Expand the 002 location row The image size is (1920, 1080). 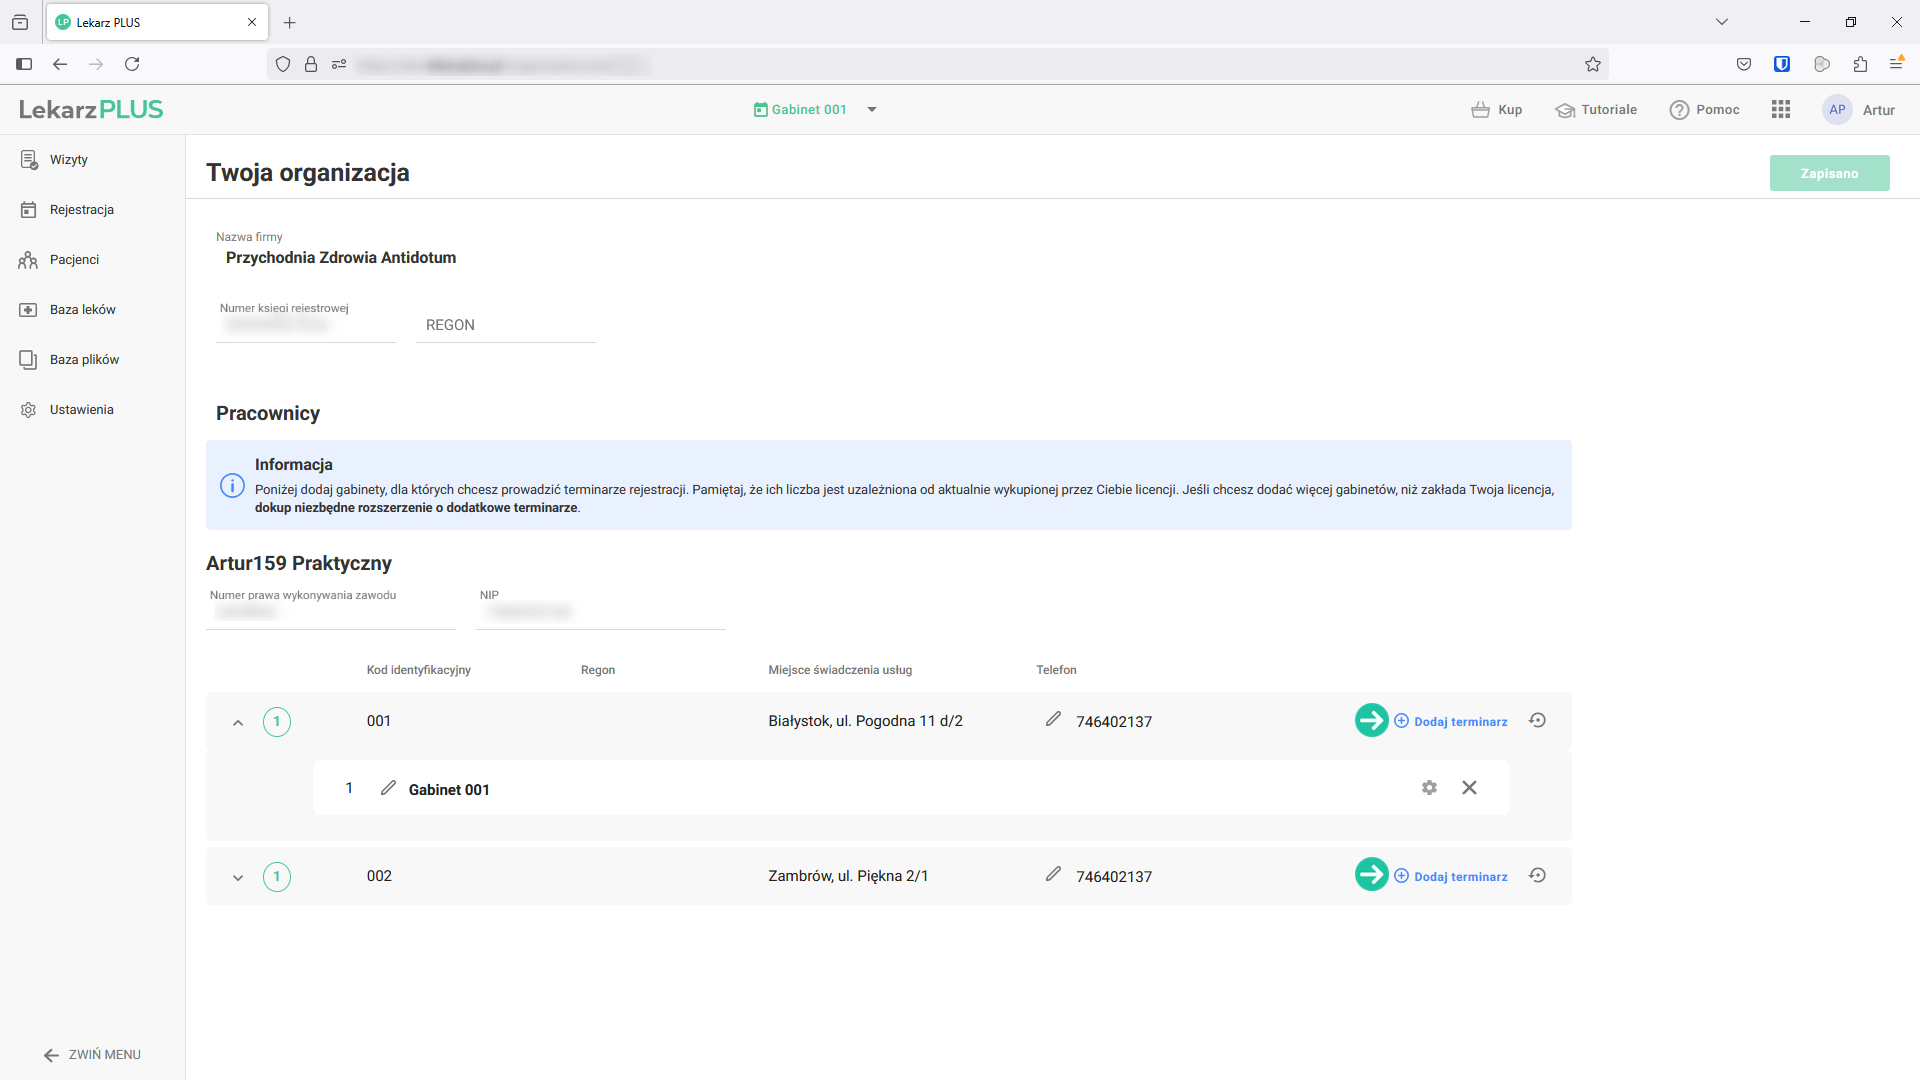tap(238, 877)
